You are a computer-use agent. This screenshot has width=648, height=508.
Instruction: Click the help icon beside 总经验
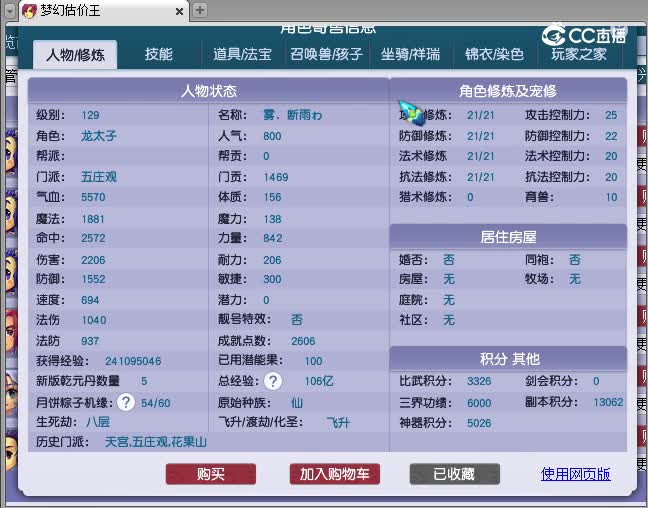coord(273,381)
